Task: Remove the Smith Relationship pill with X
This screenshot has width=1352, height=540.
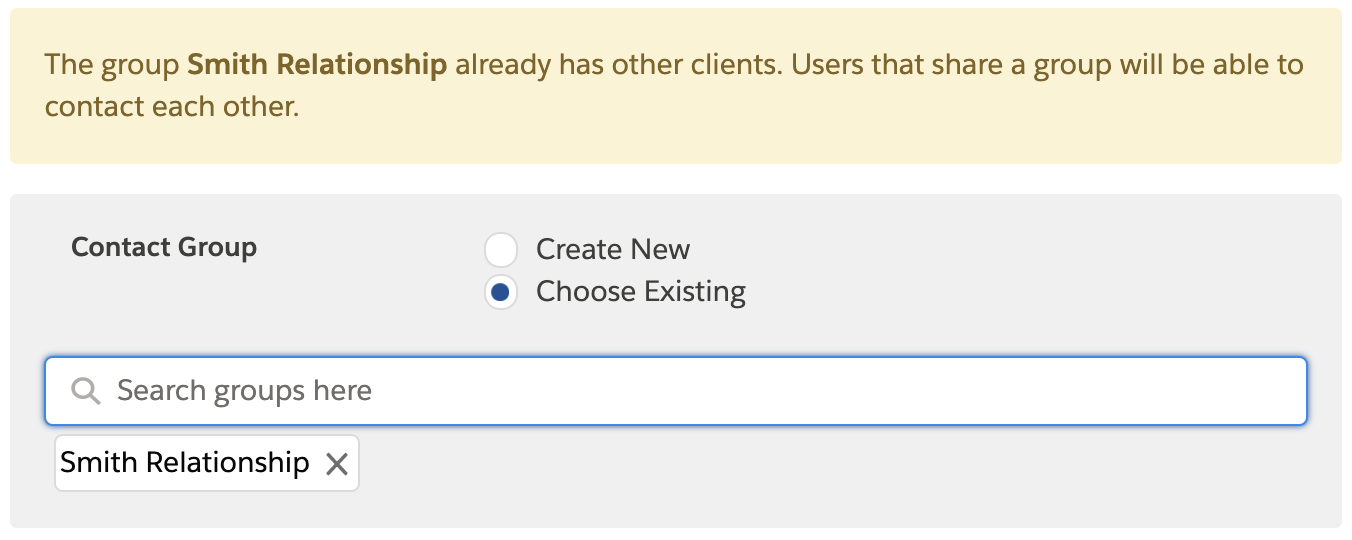Action: coord(337,464)
